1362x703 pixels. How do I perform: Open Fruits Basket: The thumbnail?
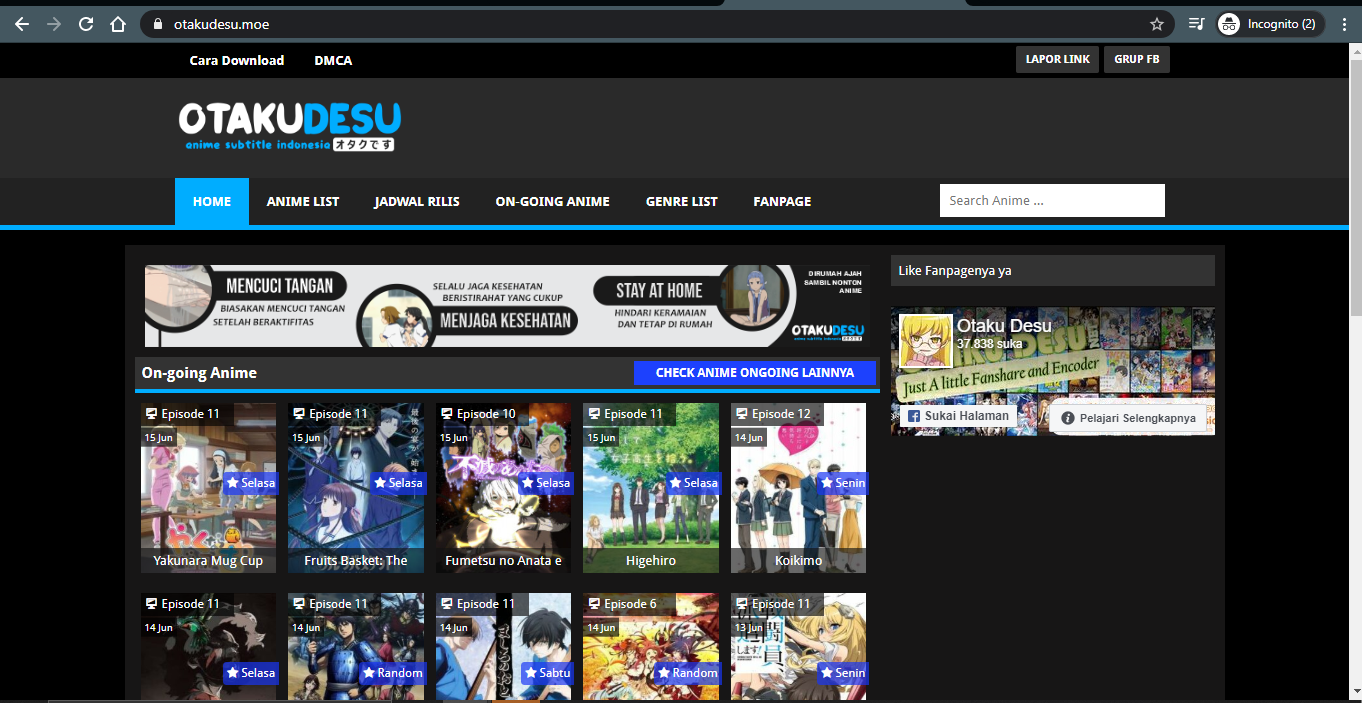coord(356,488)
